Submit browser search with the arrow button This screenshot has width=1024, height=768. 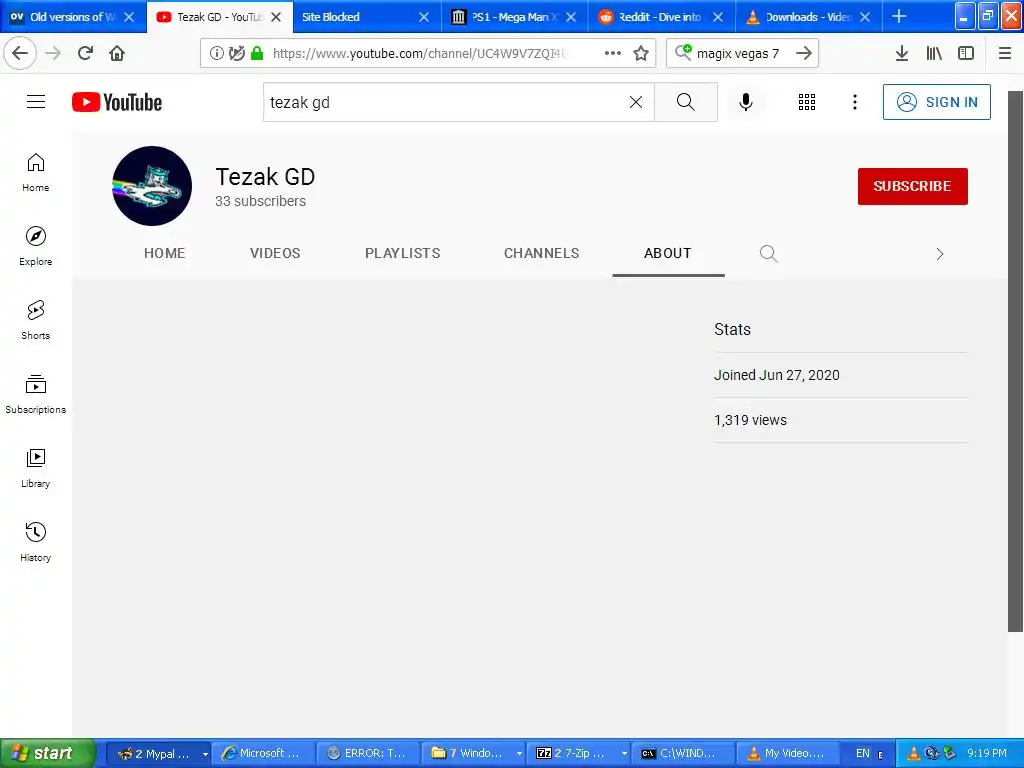point(804,53)
